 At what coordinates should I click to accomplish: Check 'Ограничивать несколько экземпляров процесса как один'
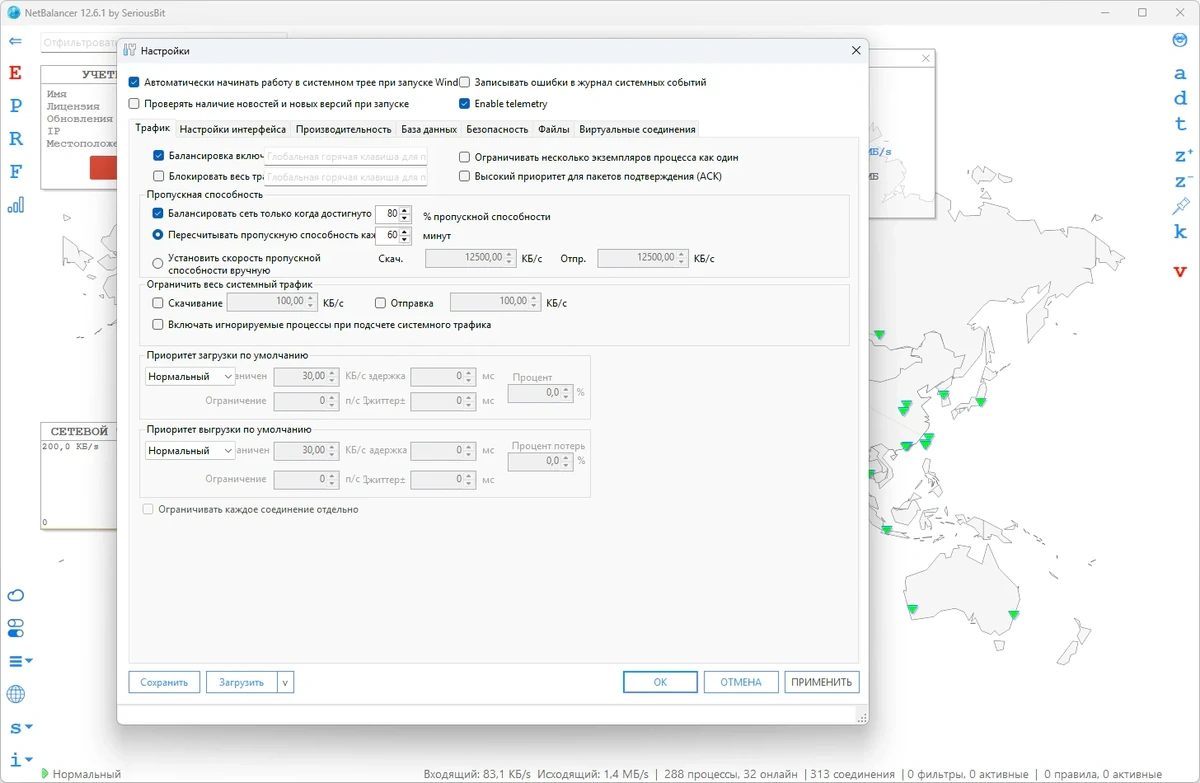tap(464, 157)
